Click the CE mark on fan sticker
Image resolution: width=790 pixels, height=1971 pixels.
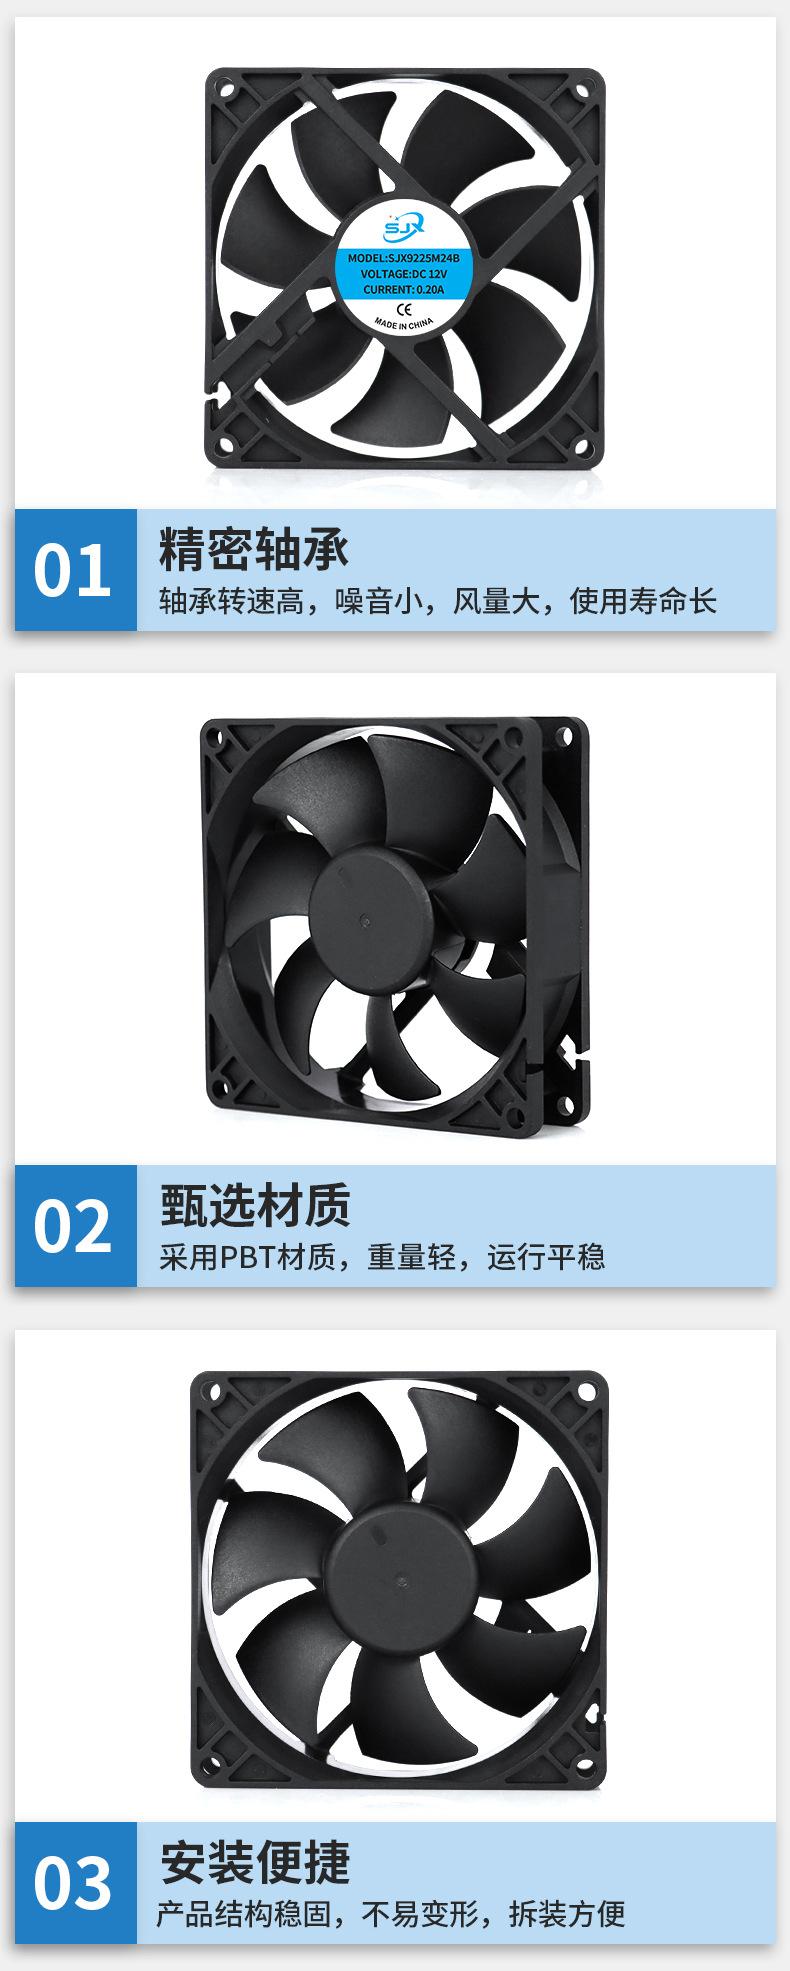(406, 307)
